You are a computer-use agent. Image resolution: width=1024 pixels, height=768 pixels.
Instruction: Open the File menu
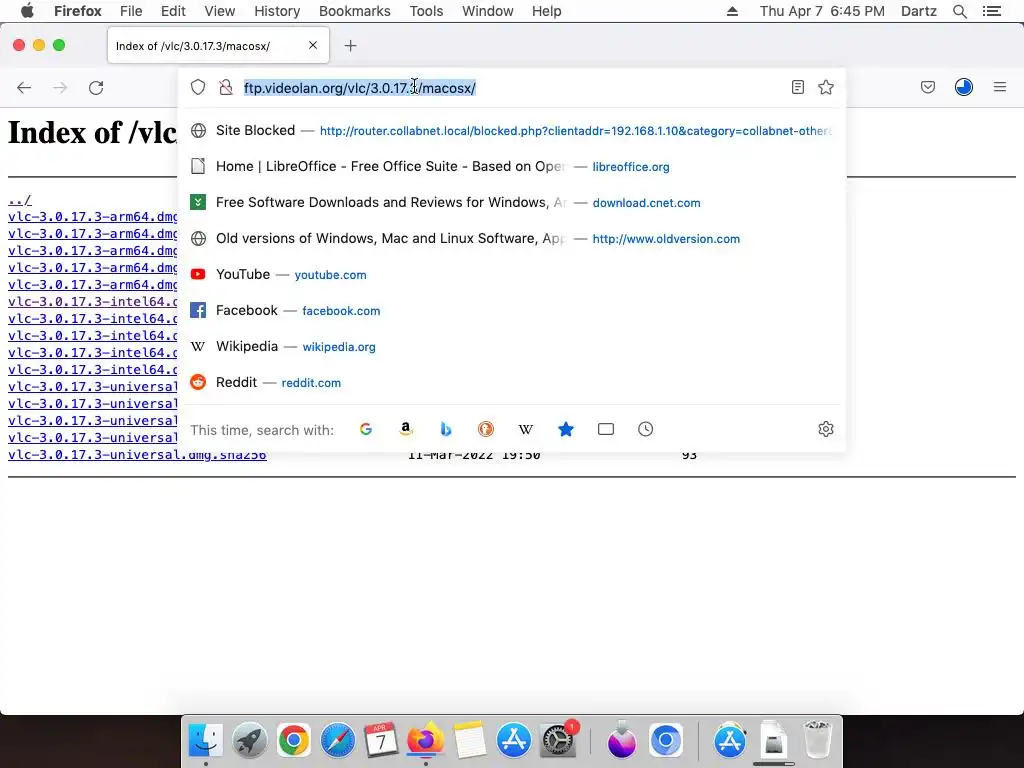click(x=131, y=11)
